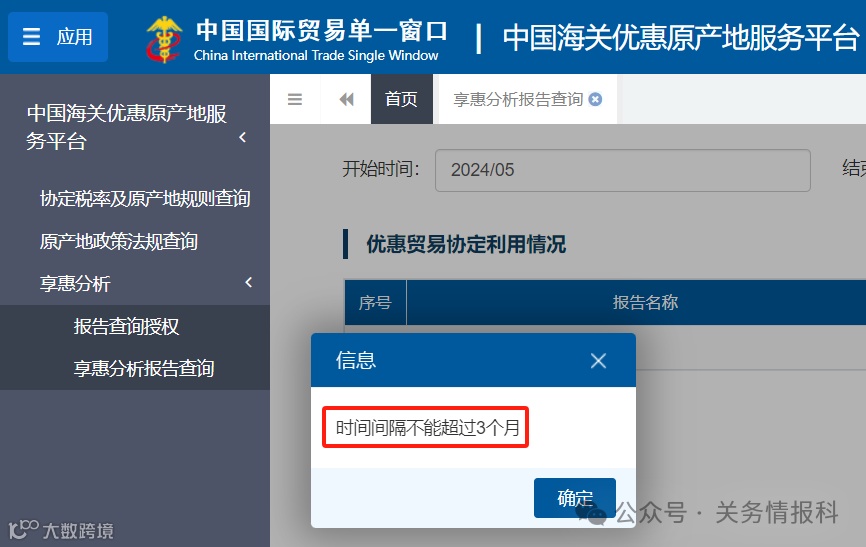Click the 开始时间 label
866x547 pixels.
(381, 169)
